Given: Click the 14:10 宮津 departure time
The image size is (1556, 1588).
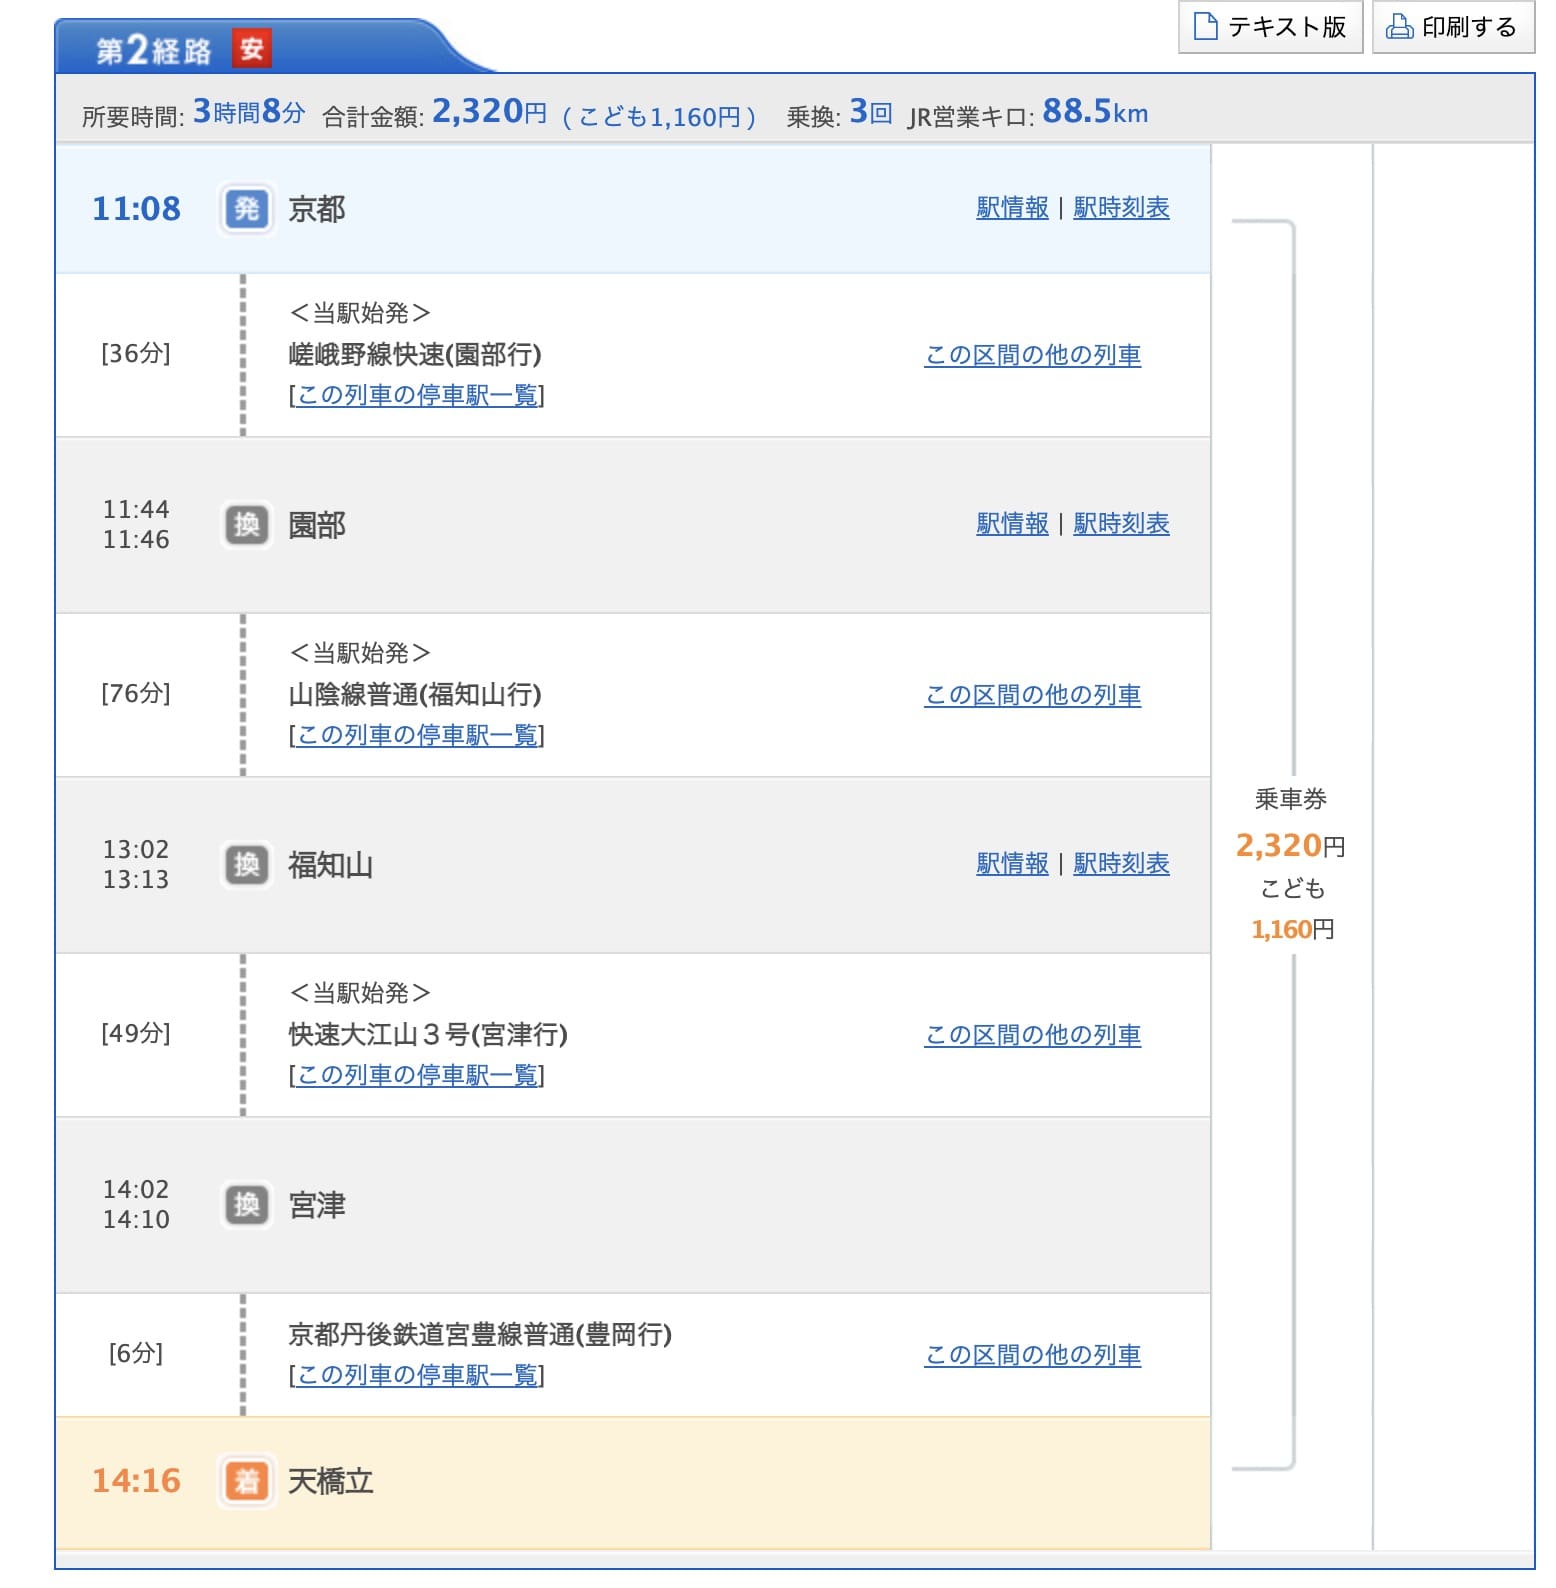Looking at the screenshot, I should pyautogui.click(x=136, y=1220).
